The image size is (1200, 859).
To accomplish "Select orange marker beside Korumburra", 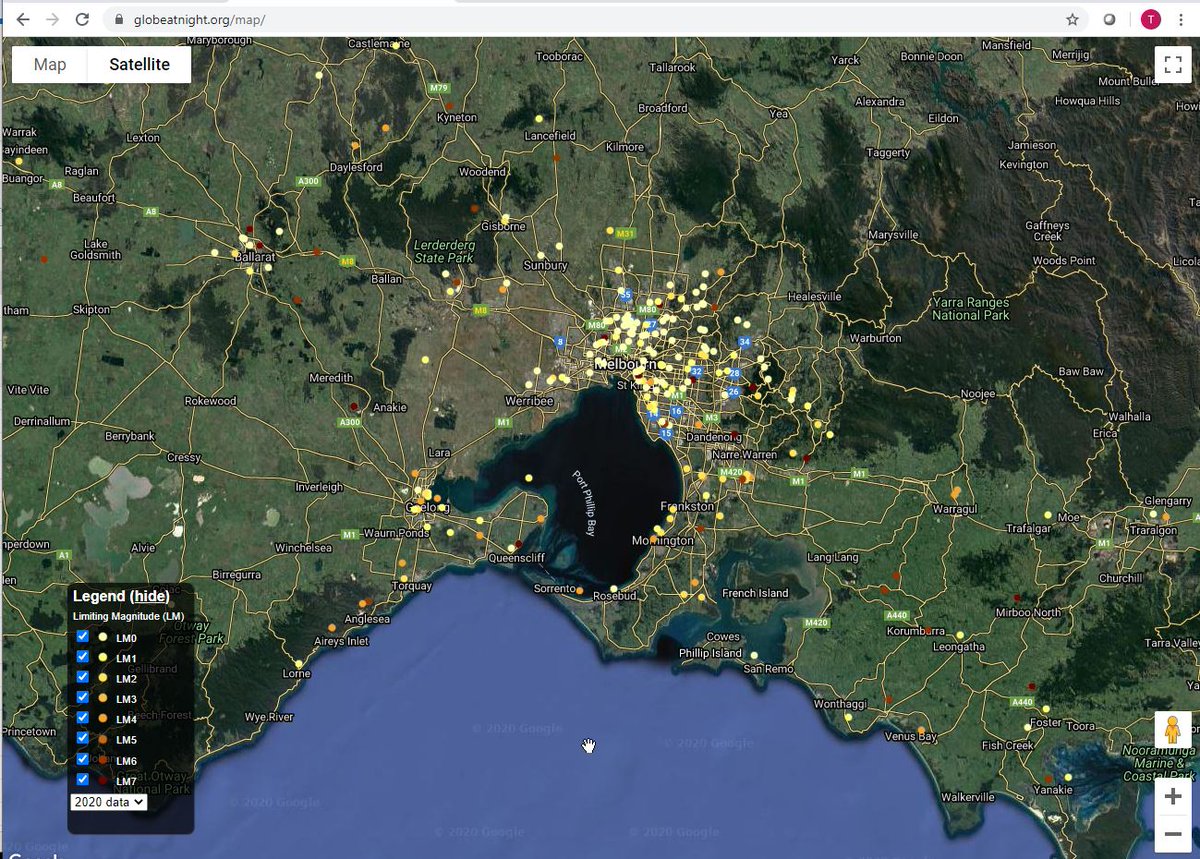I will 928,631.
